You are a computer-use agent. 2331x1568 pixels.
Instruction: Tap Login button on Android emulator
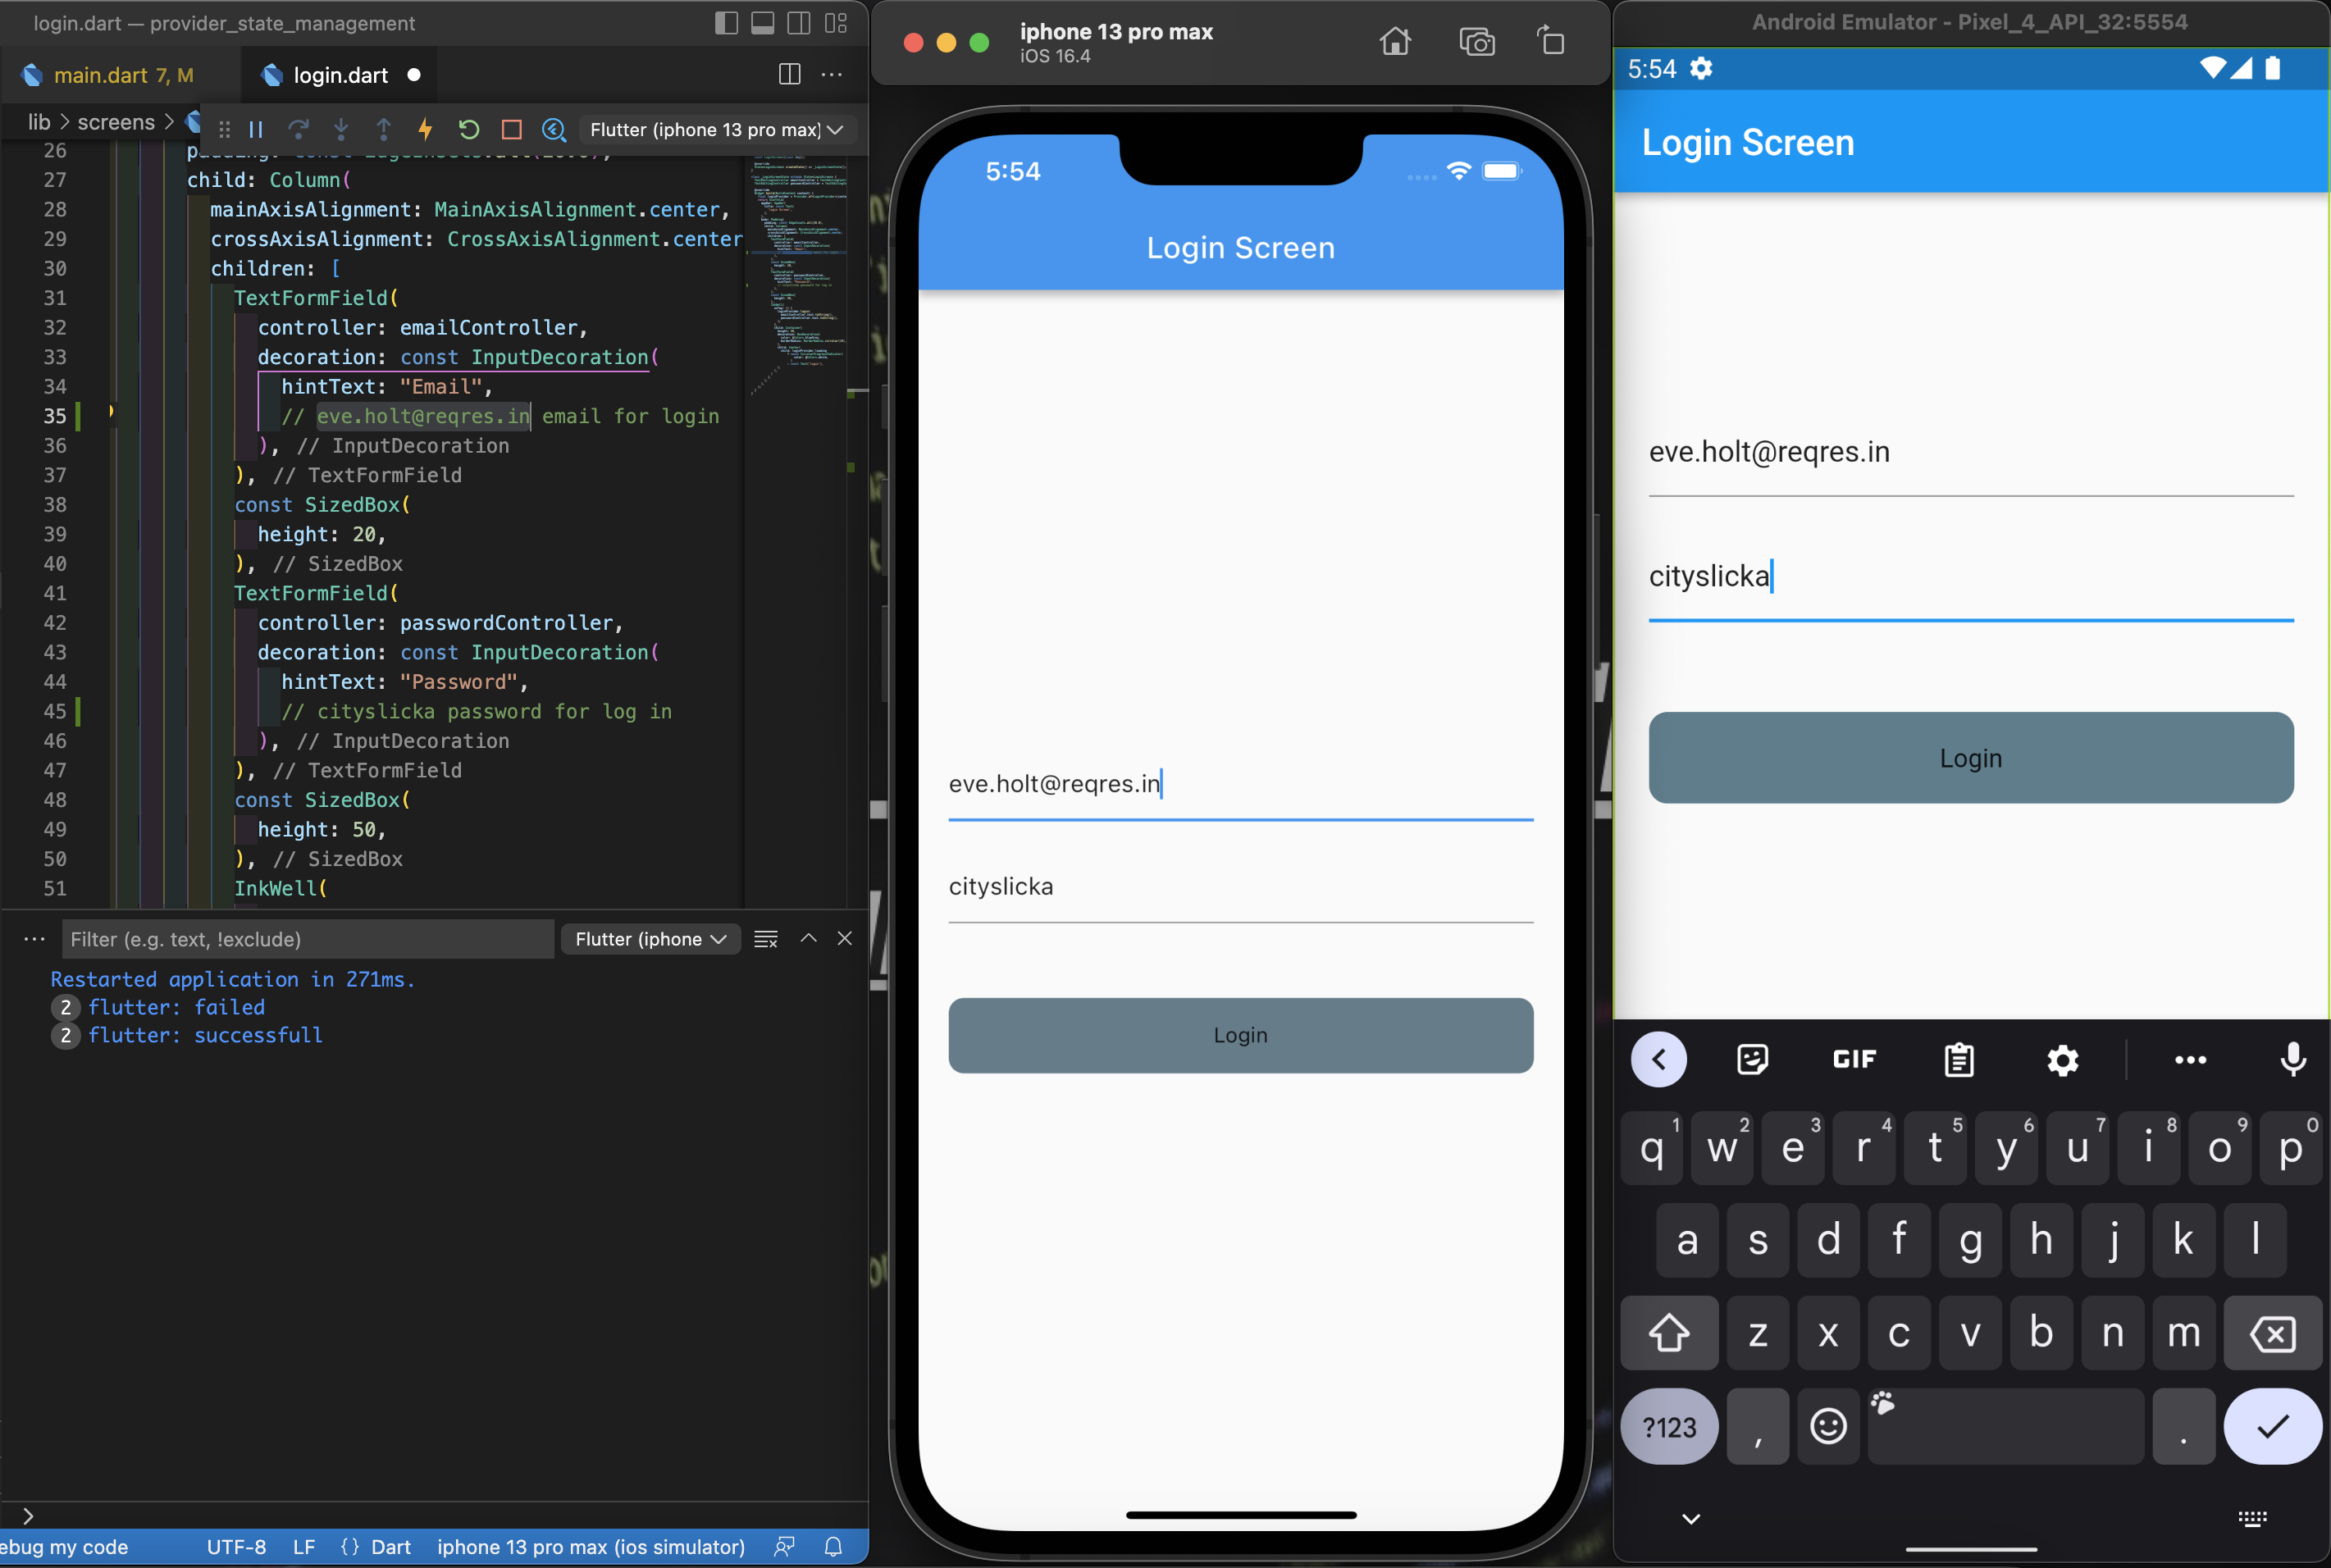(1970, 758)
